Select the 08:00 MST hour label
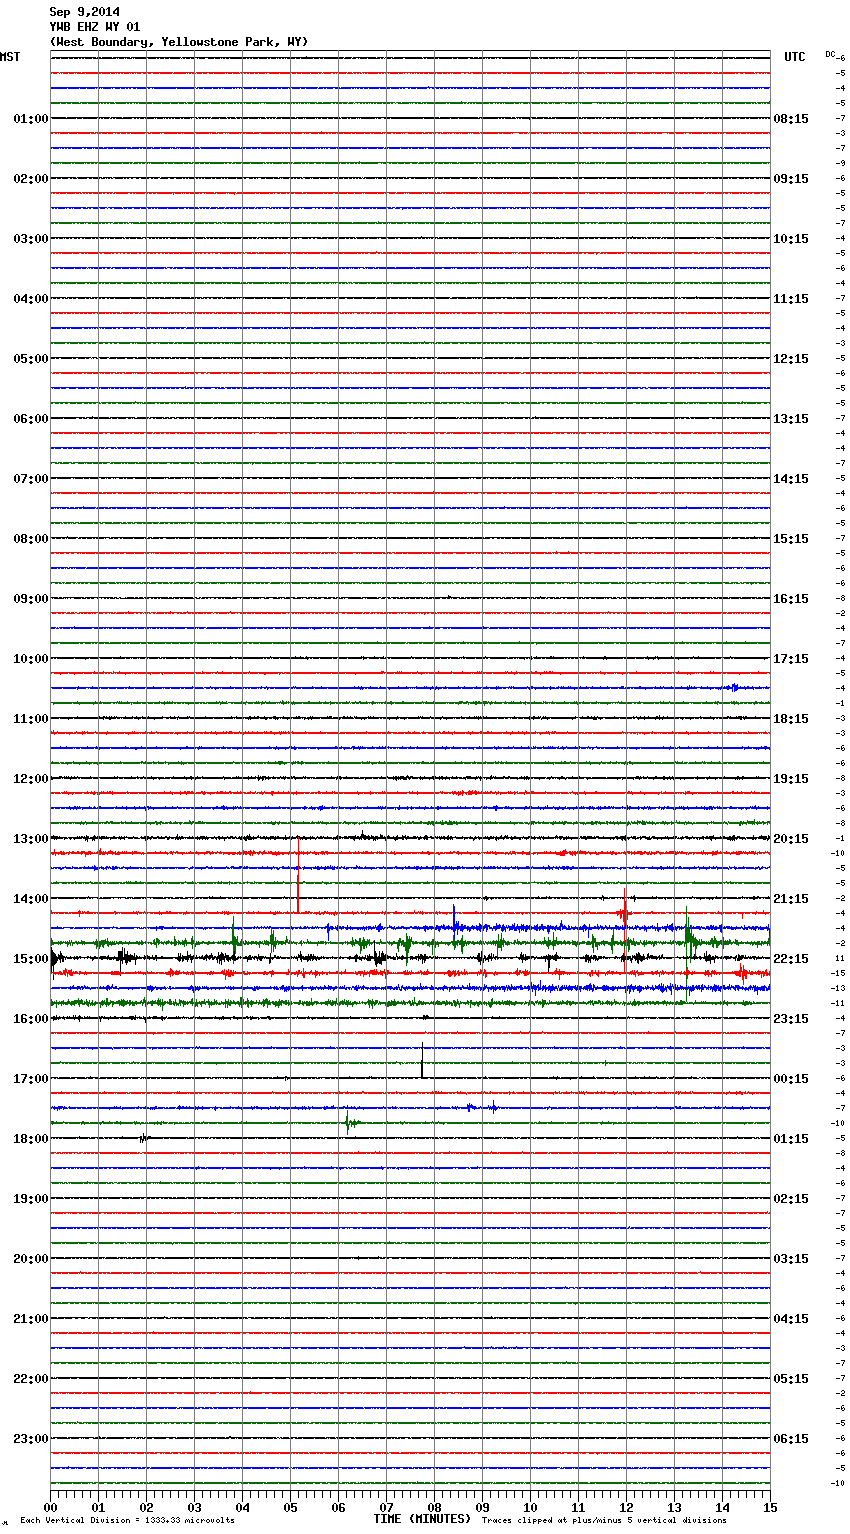The width and height of the screenshot is (850, 1534). click(31, 539)
